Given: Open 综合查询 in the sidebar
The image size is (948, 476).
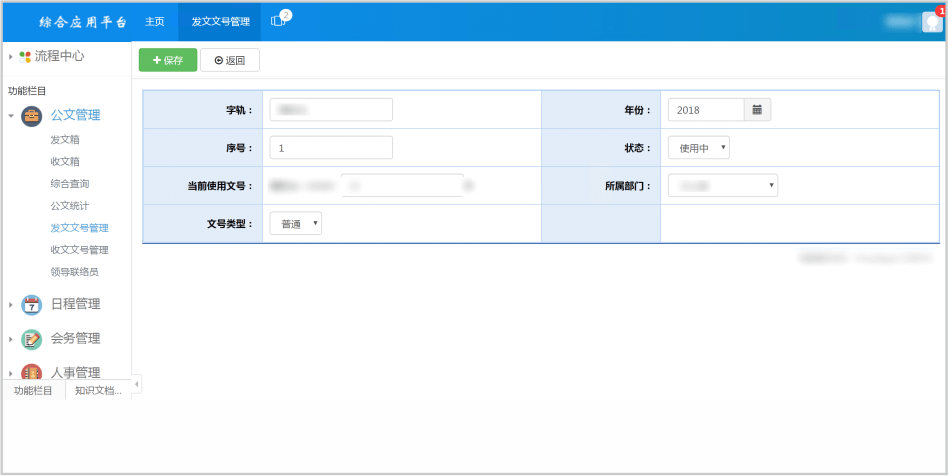Looking at the screenshot, I should click(x=70, y=184).
